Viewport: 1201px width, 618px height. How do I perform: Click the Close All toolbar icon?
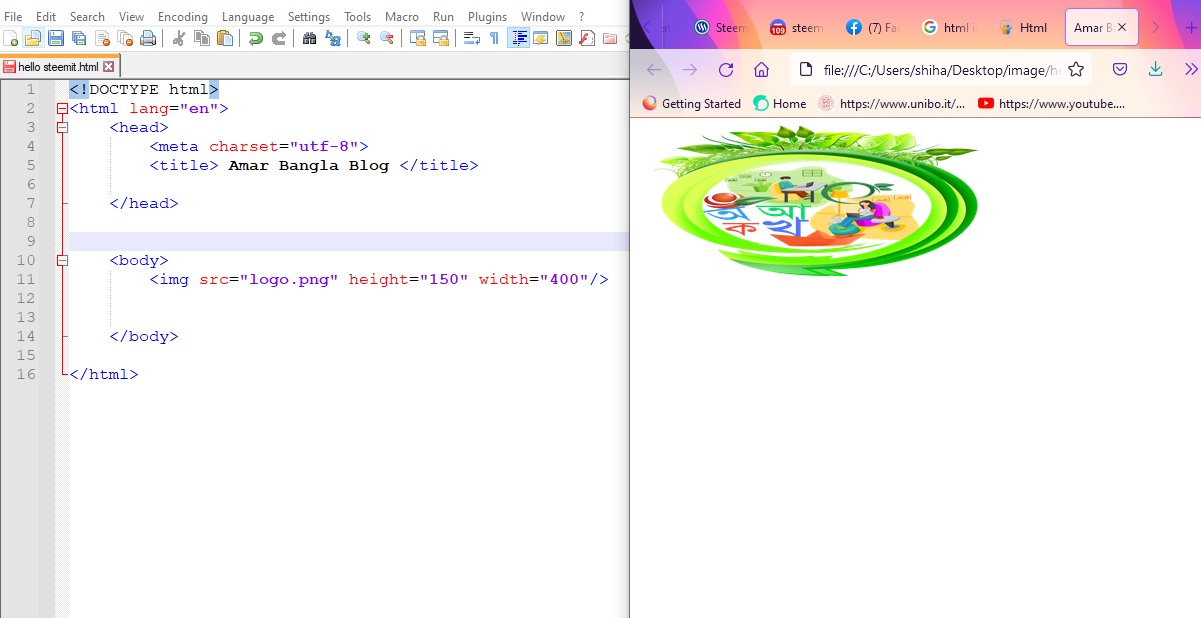(x=125, y=38)
